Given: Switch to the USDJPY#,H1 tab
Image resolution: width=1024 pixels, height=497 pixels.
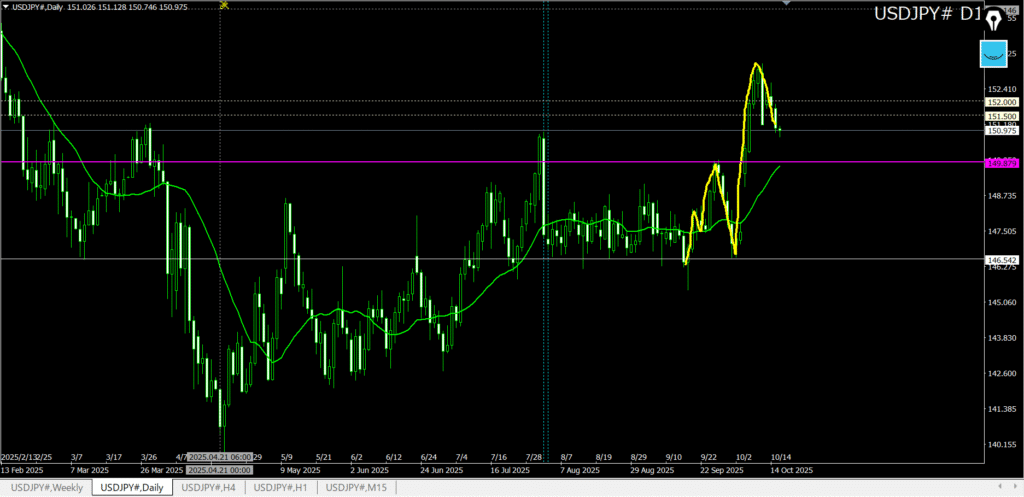Looking at the screenshot, I should 283,487.
